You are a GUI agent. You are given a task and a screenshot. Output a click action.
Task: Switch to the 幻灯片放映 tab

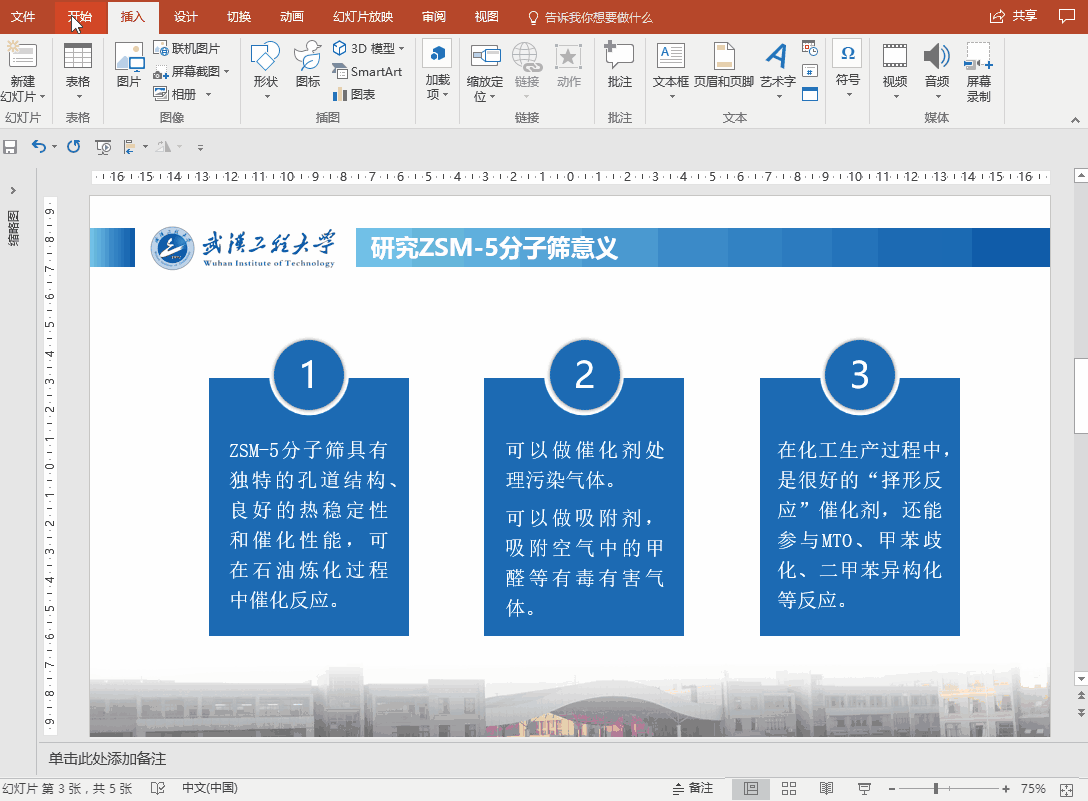pyautogui.click(x=363, y=17)
